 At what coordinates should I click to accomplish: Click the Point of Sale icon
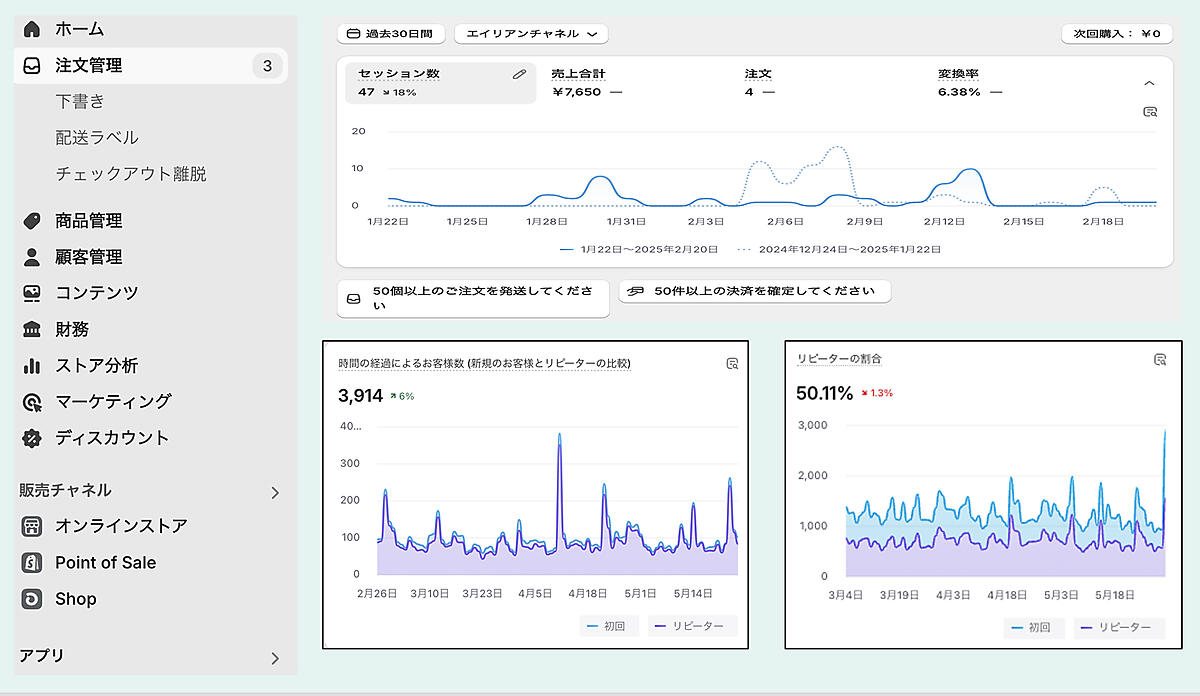32,563
